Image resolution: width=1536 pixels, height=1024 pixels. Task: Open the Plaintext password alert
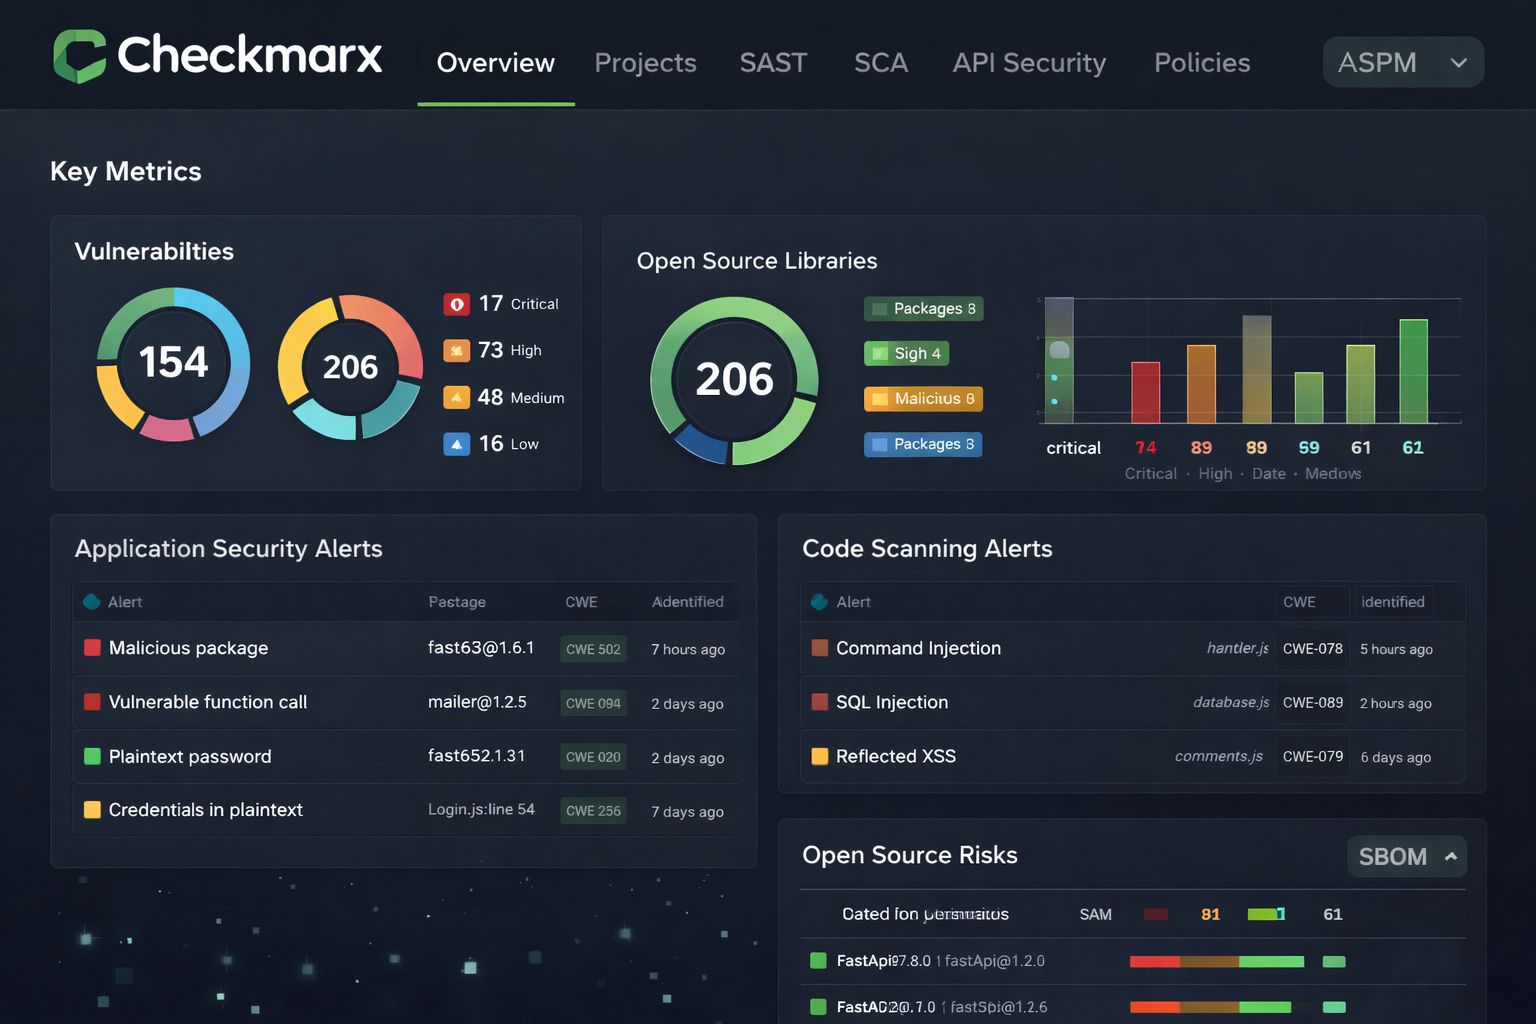(x=190, y=756)
